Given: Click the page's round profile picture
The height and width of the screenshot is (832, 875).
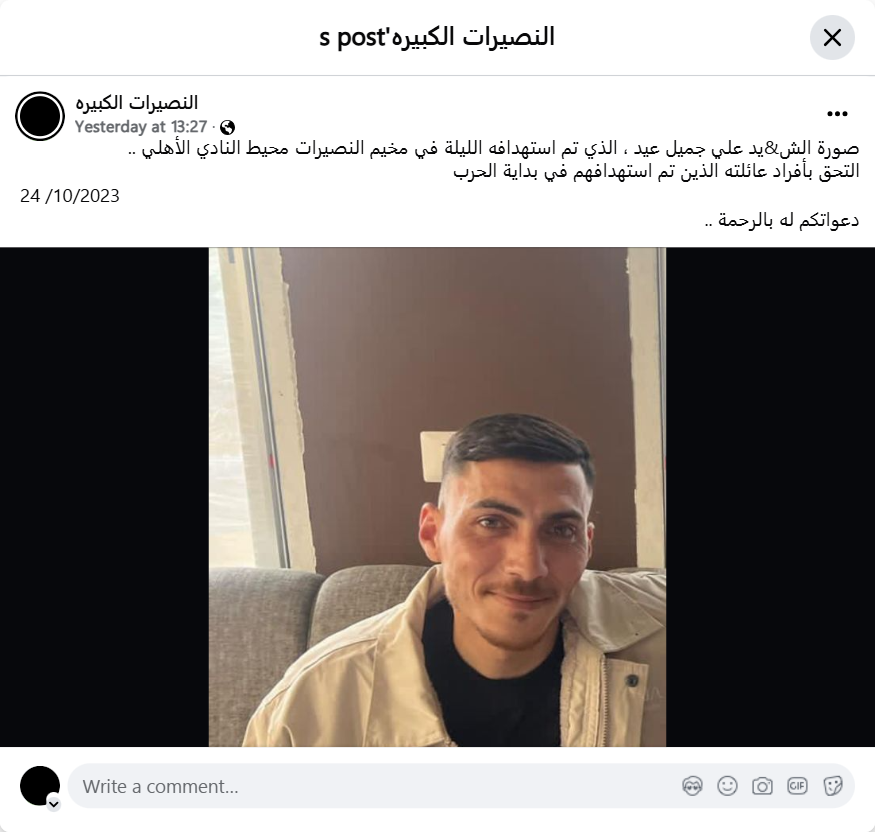Looking at the screenshot, I should coord(40,116).
